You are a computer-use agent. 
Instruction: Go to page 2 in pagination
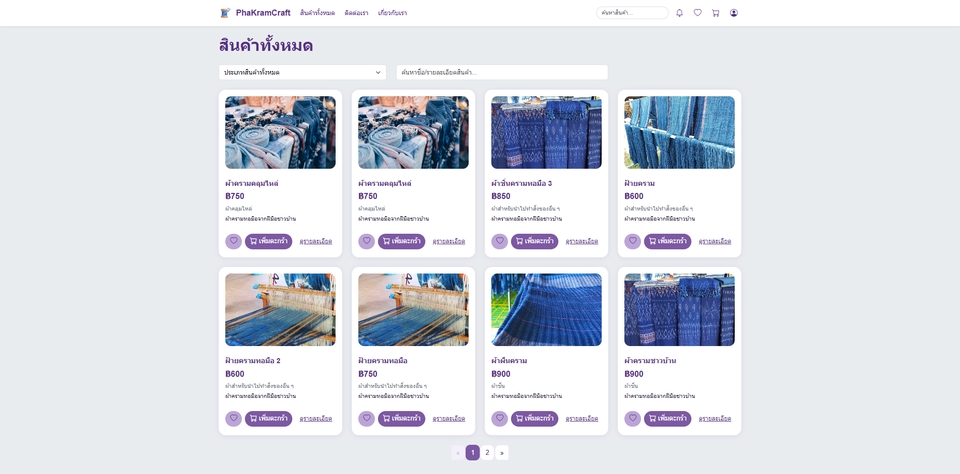click(x=487, y=453)
